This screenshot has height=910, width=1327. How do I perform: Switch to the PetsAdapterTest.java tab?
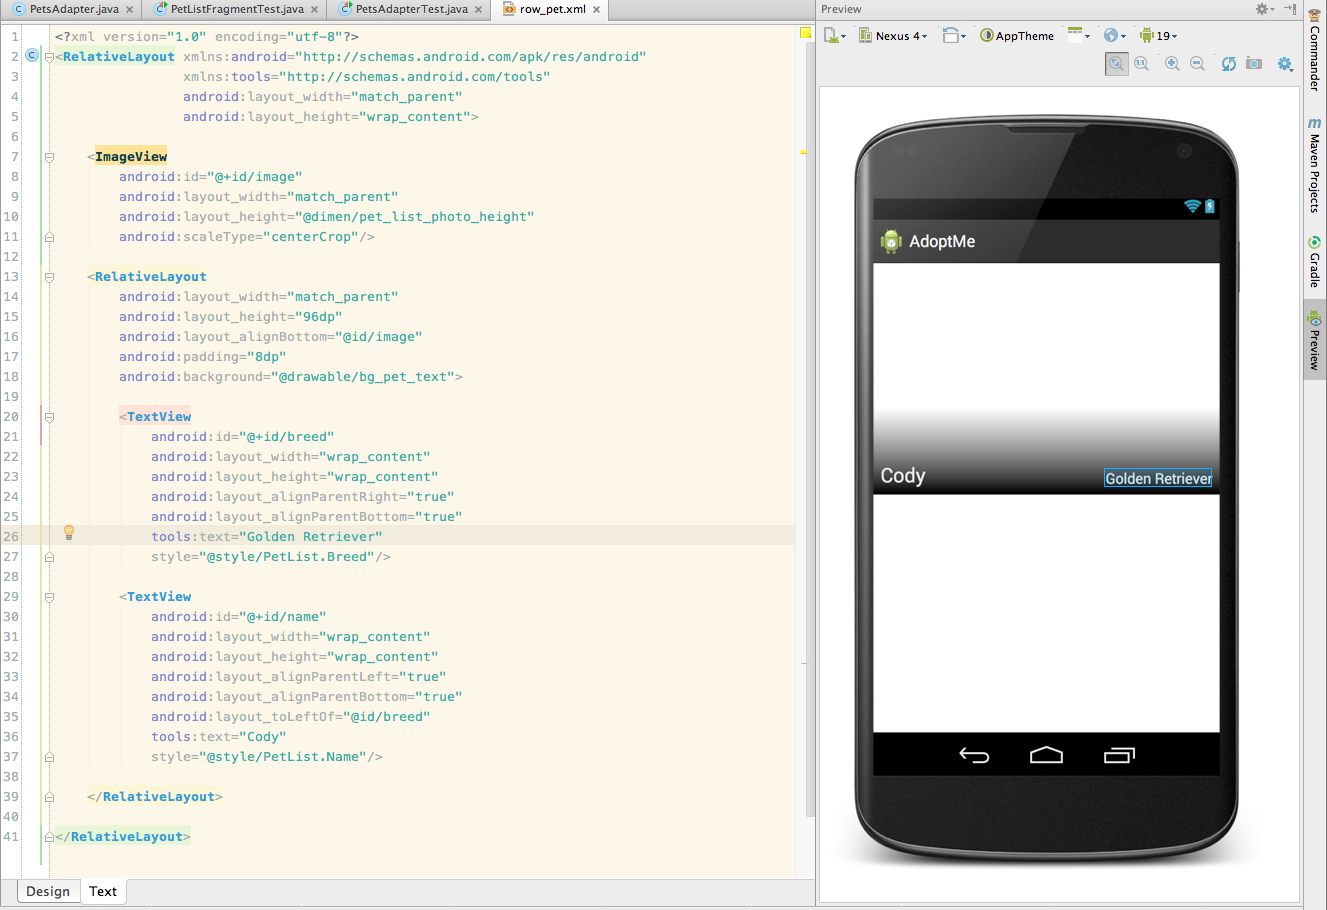click(x=410, y=9)
